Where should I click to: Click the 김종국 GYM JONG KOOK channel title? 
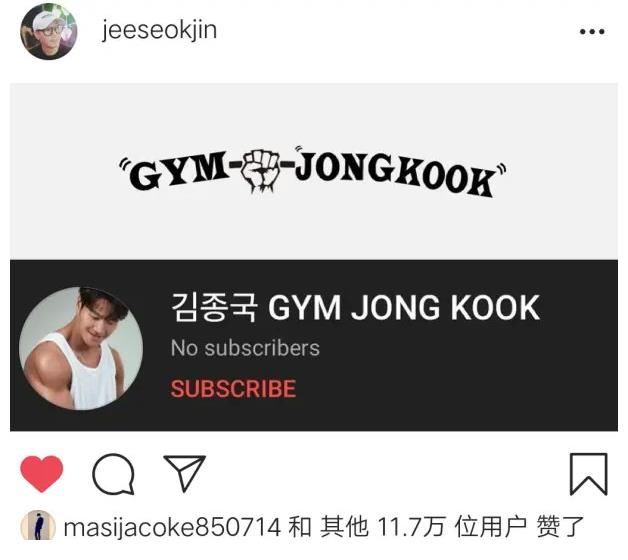[355, 308]
